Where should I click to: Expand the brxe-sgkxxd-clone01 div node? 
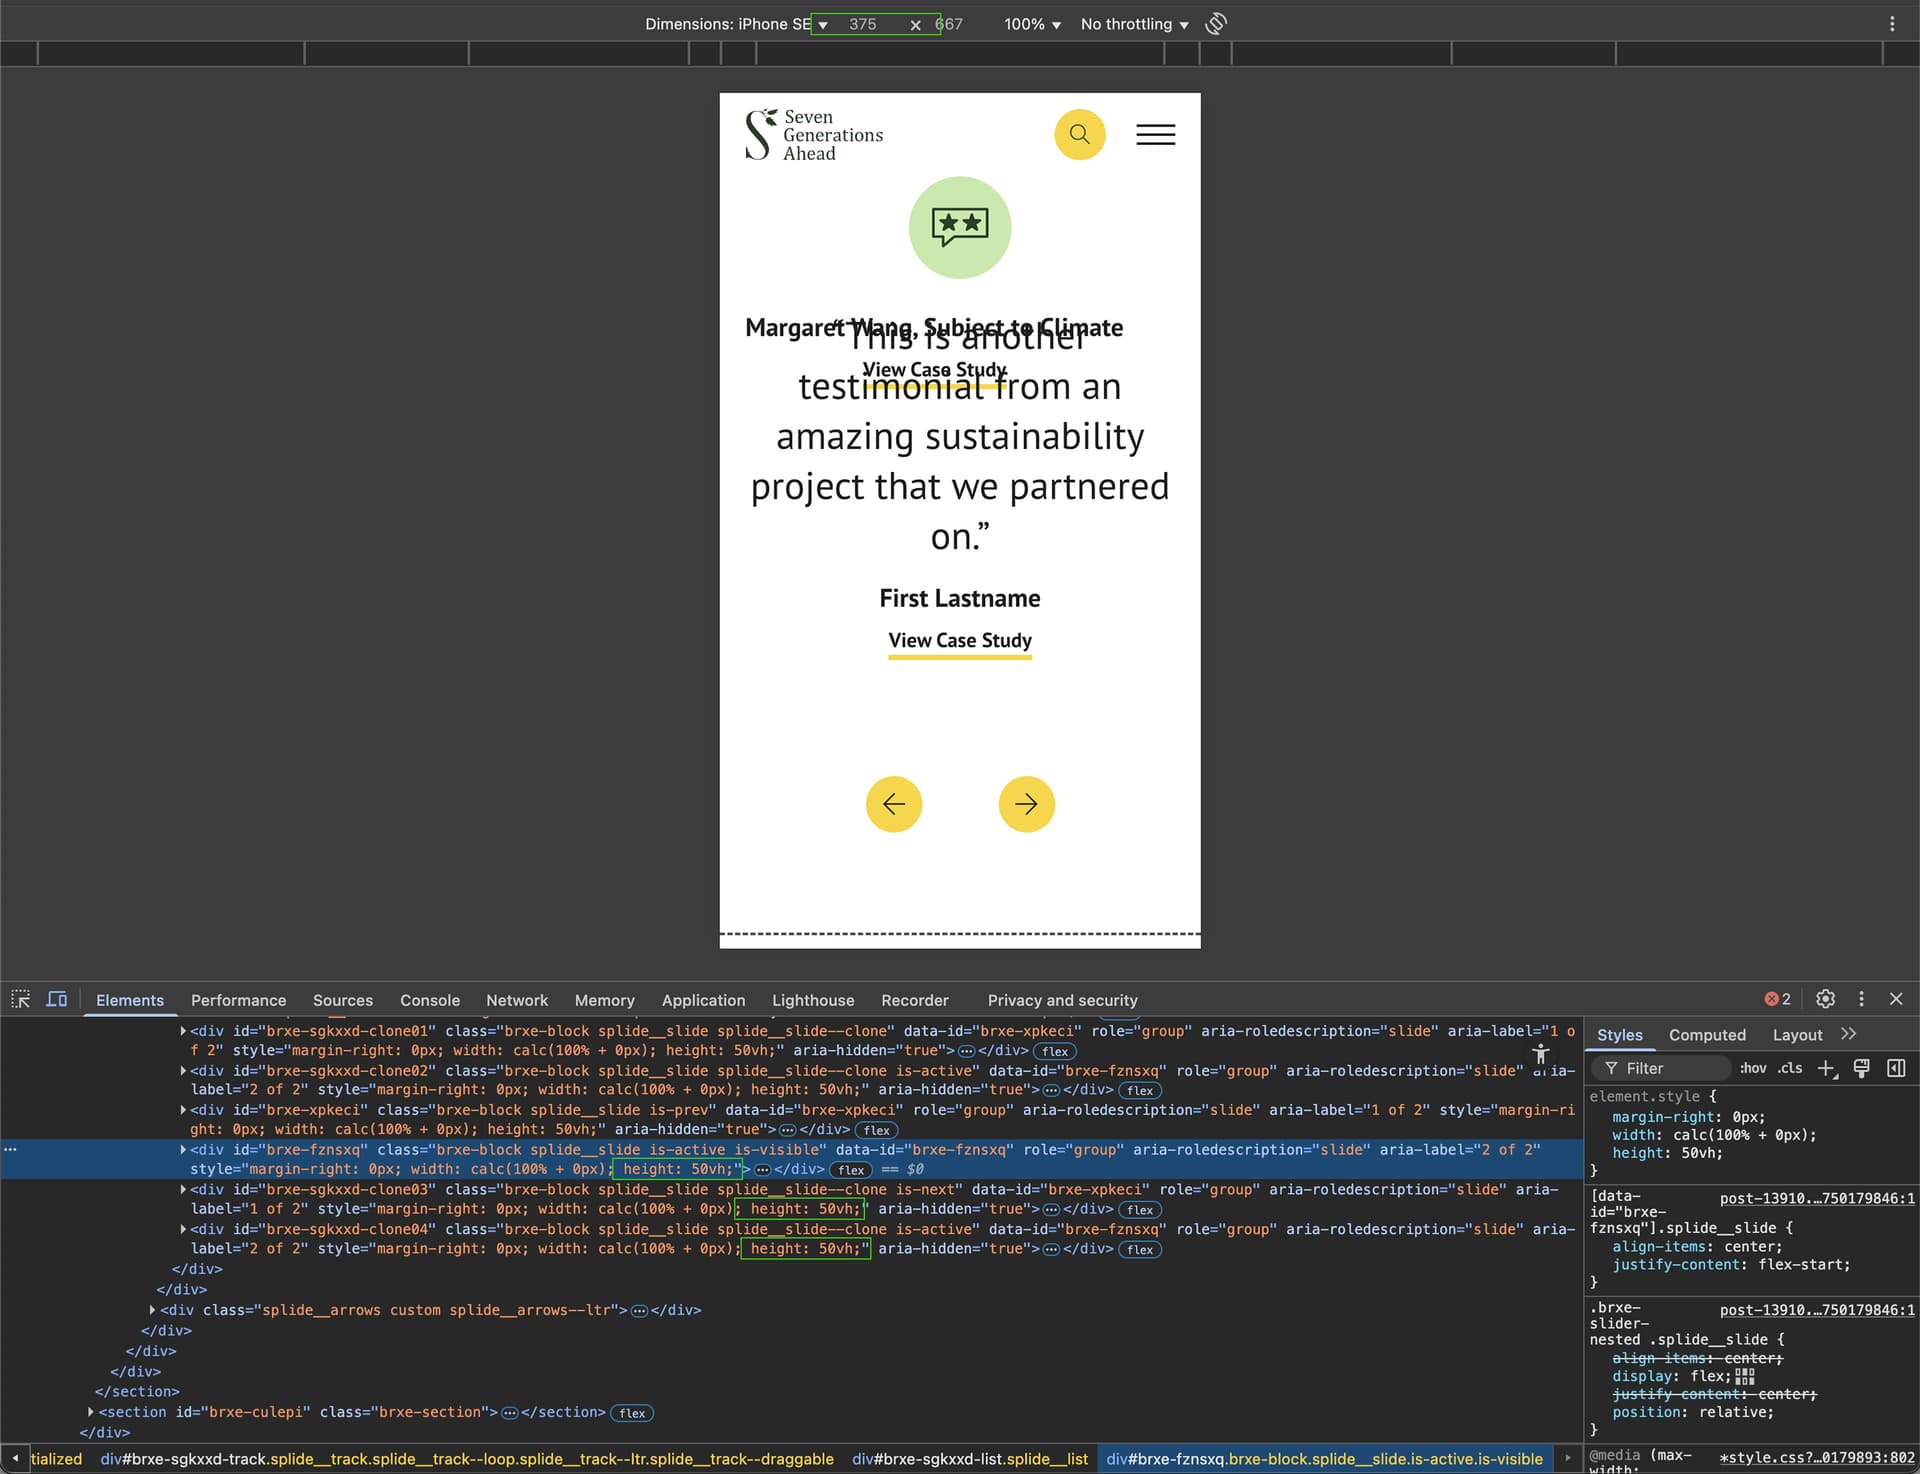coord(183,1031)
